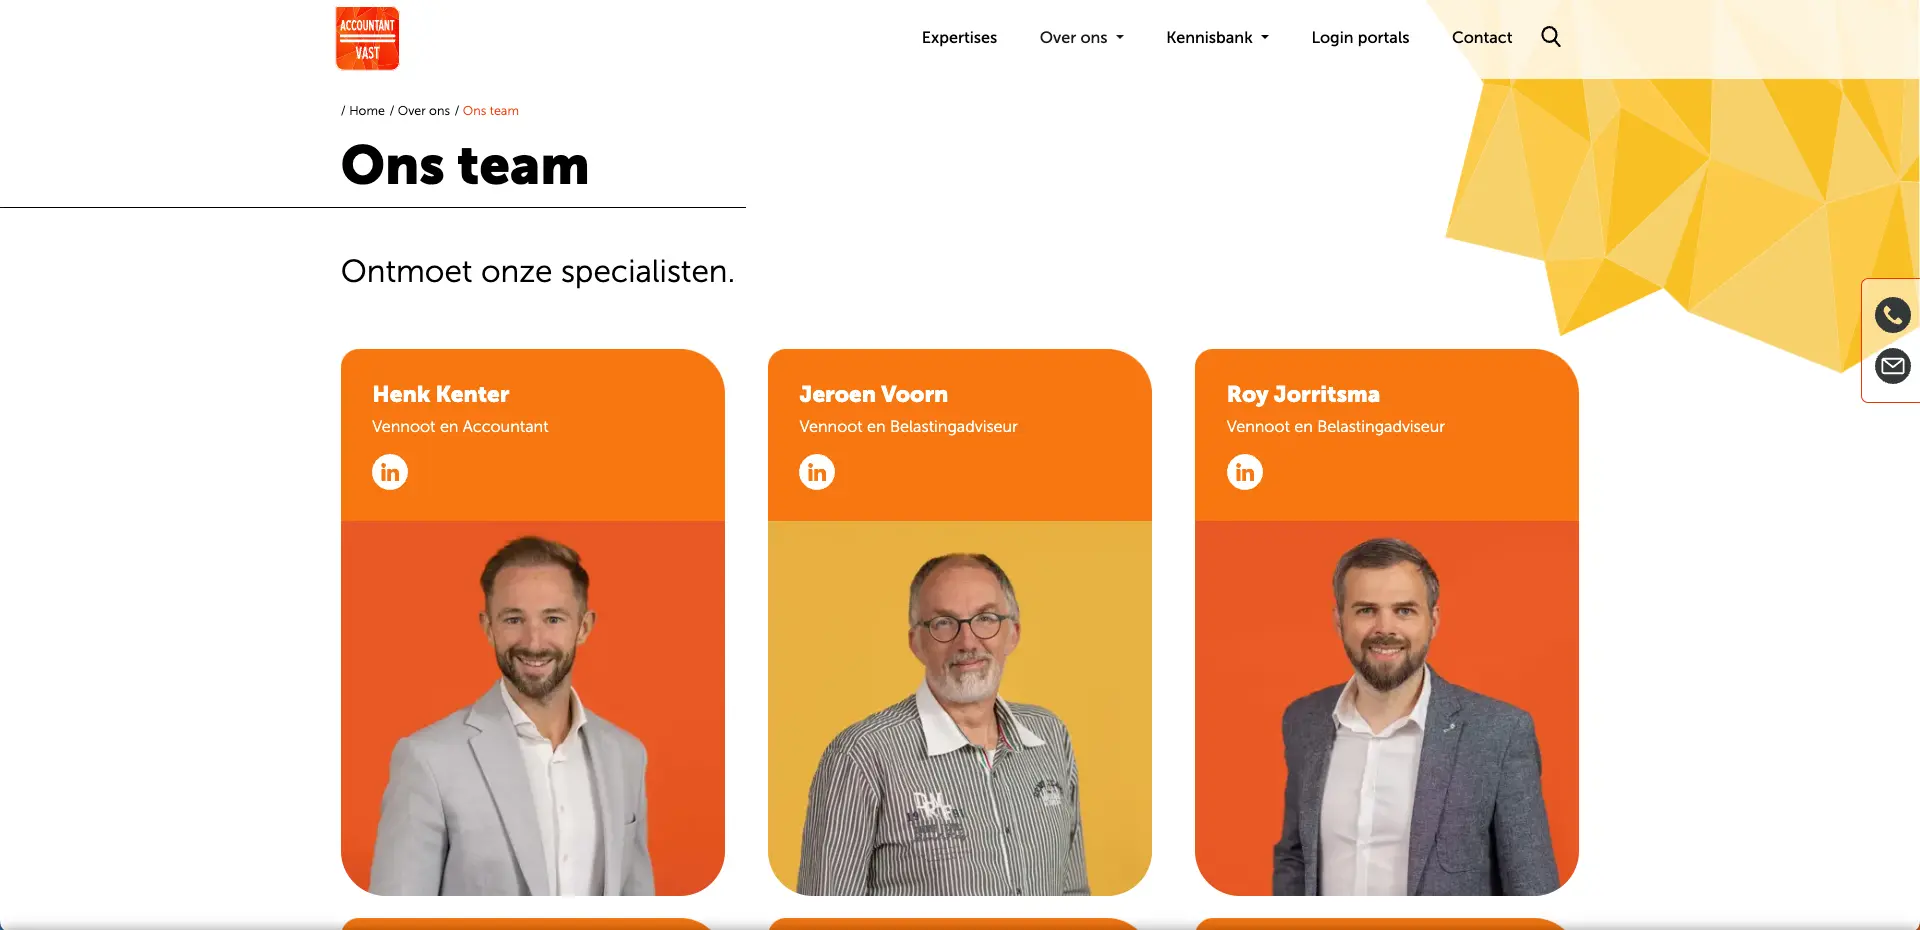Click the email envelope side icon
The height and width of the screenshot is (930, 1920).
click(x=1892, y=366)
